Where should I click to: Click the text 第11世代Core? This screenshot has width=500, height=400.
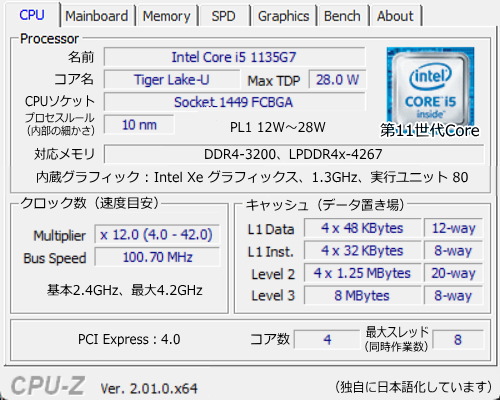[430, 130]
